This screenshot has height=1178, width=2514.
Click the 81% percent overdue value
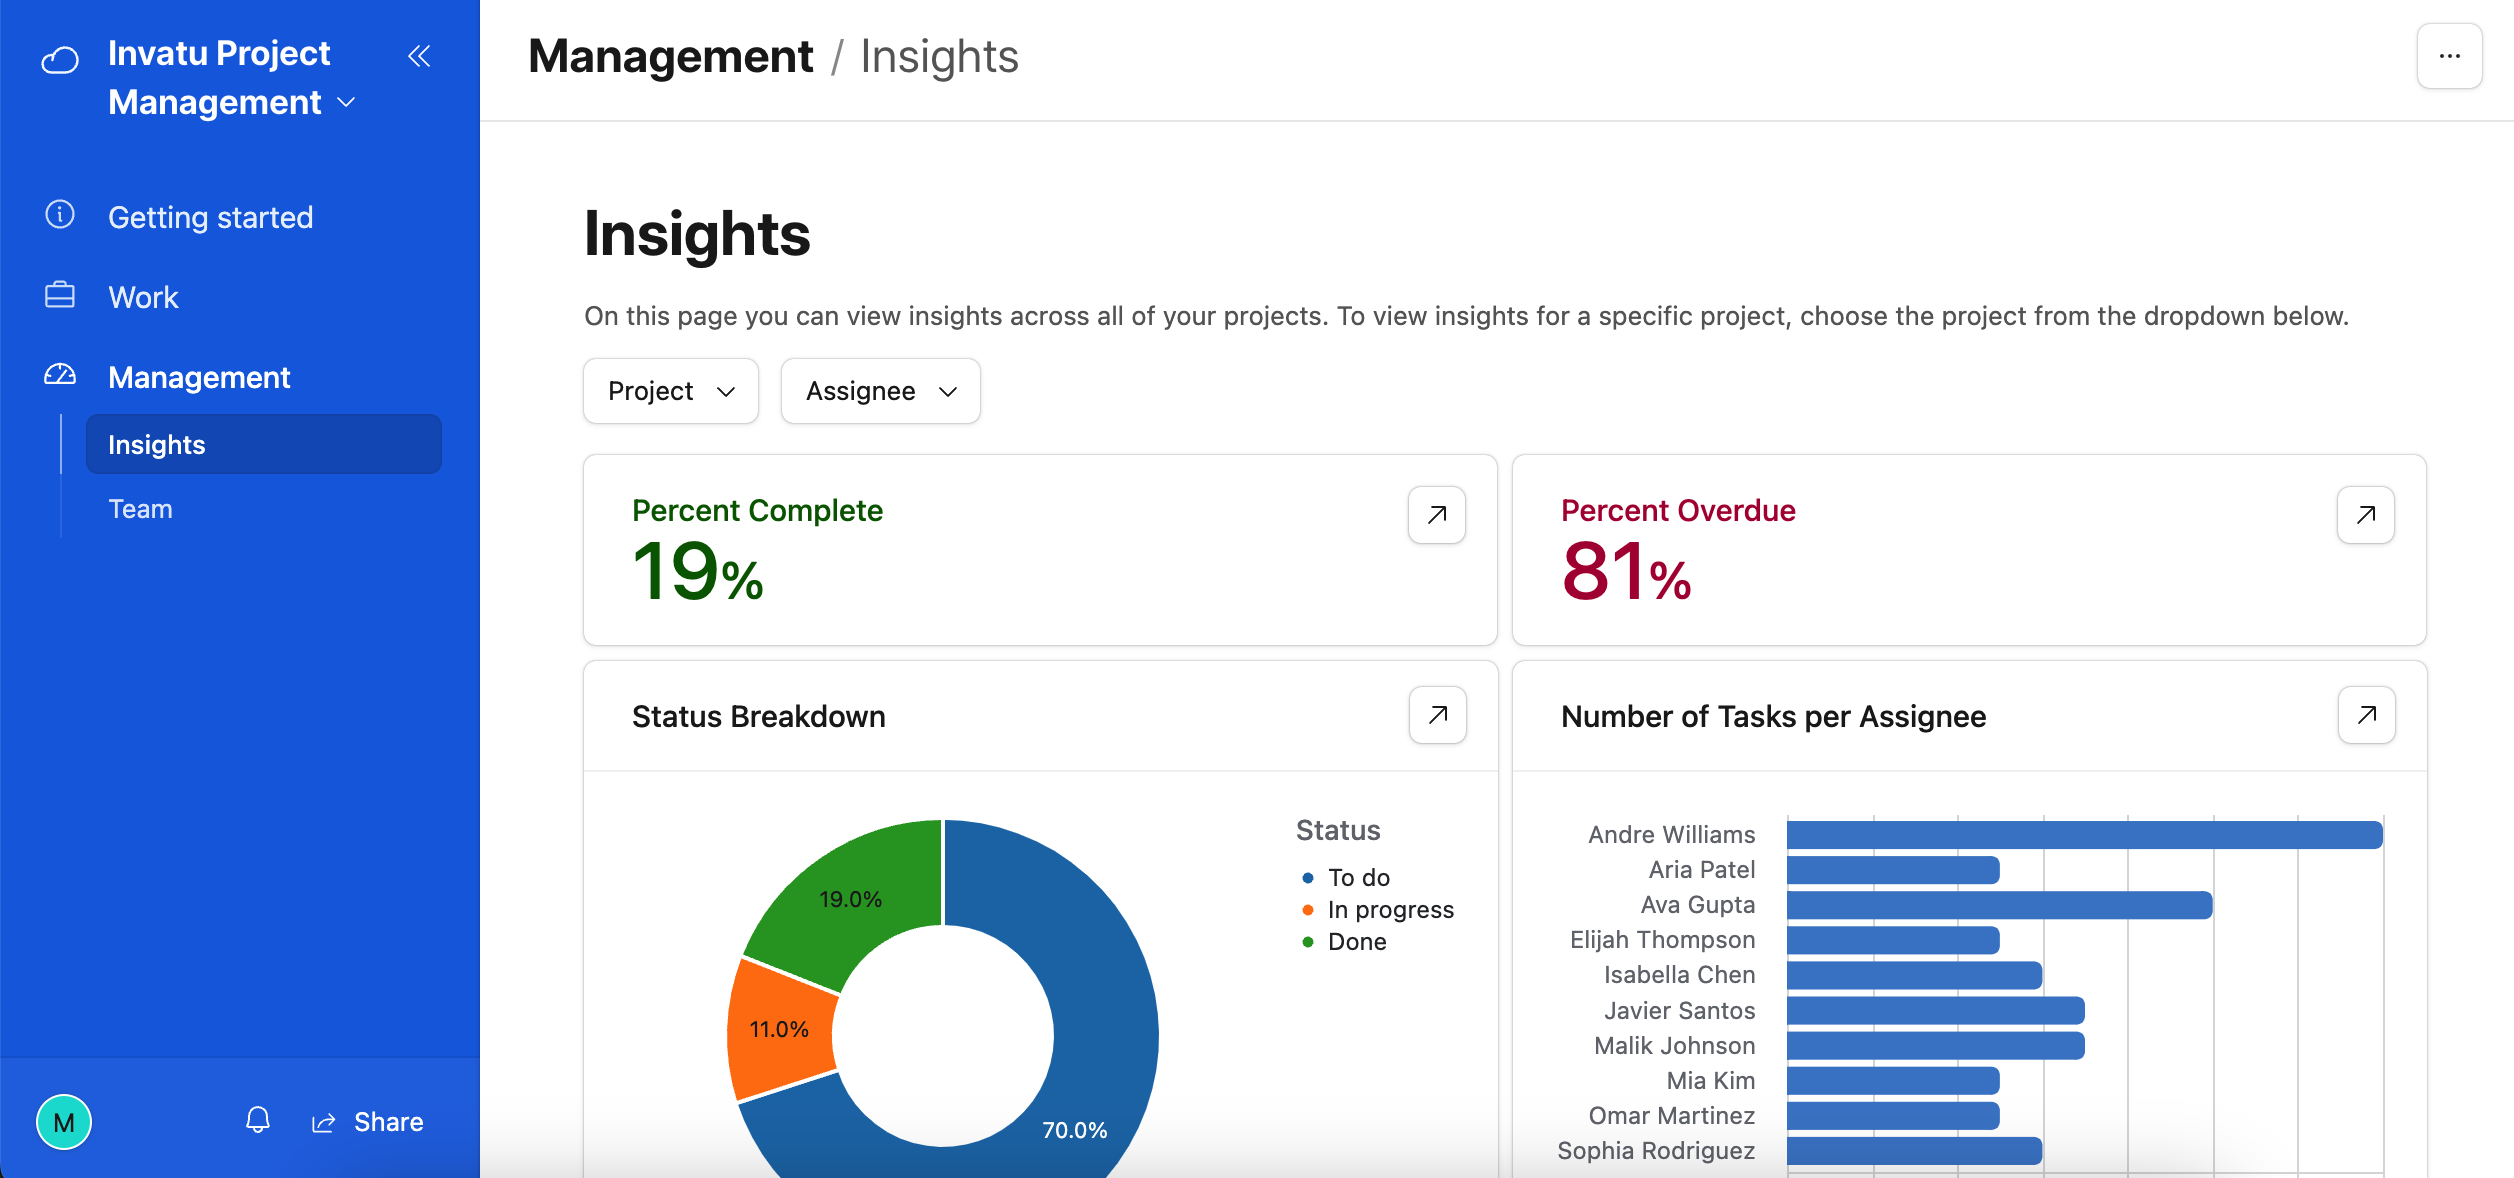(x=1626, y=572)
